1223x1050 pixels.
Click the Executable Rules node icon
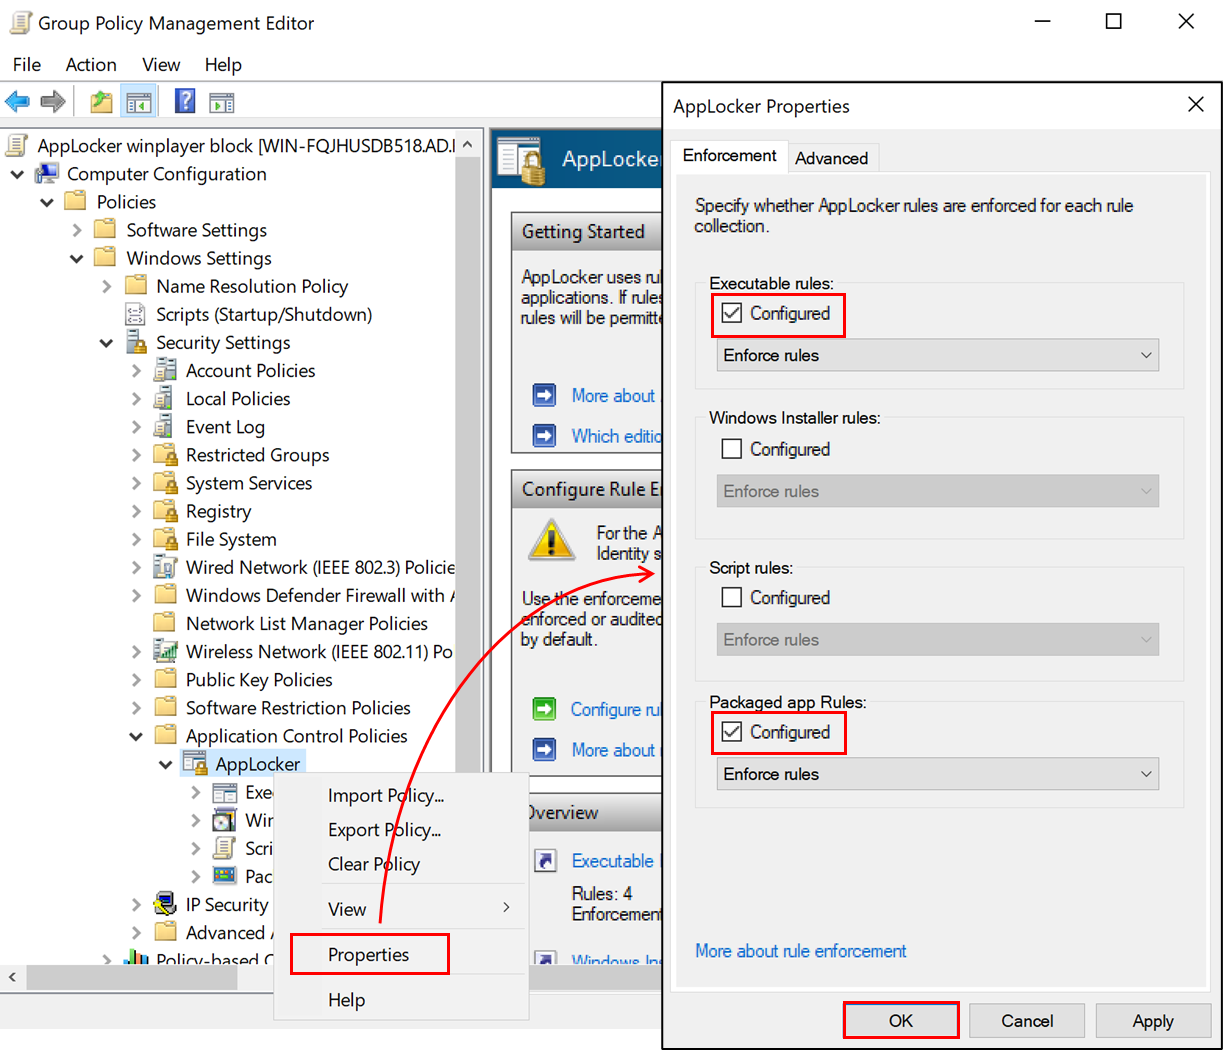pyautogui.click(x=225, y=792)
